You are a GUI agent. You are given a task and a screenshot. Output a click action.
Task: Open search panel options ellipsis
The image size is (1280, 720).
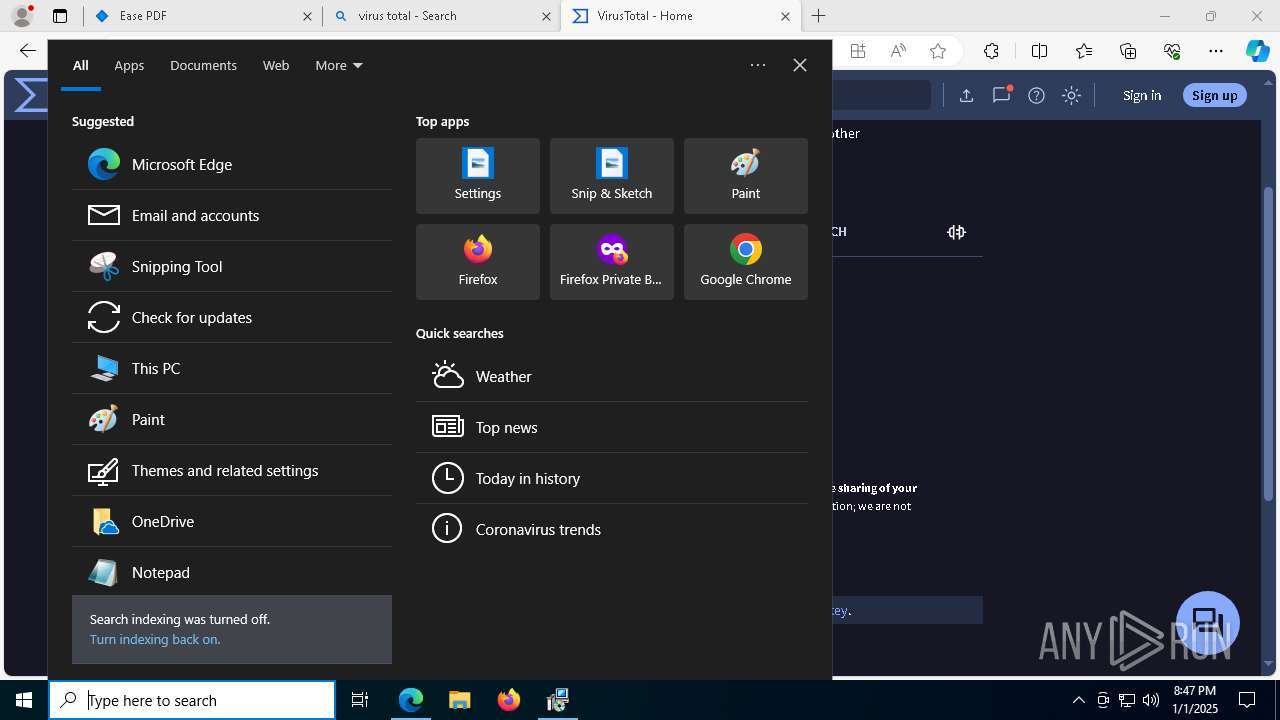[x=758, y=65]
